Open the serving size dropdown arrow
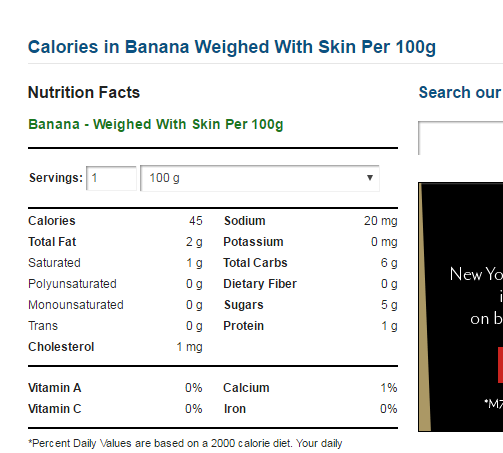The image size is (503, 453). (x=369, y=178)
